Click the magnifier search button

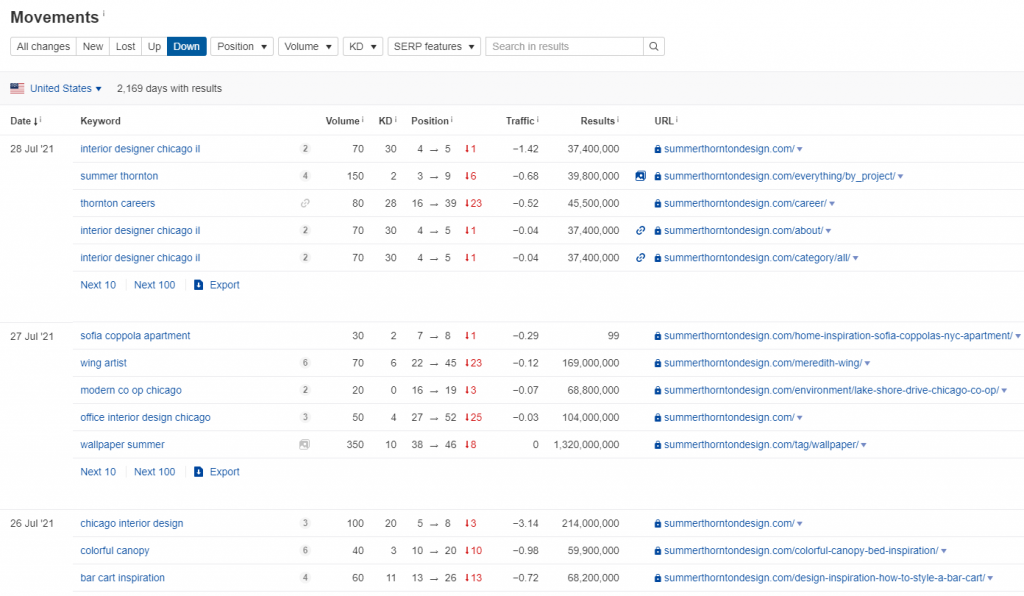pos(654,46)
